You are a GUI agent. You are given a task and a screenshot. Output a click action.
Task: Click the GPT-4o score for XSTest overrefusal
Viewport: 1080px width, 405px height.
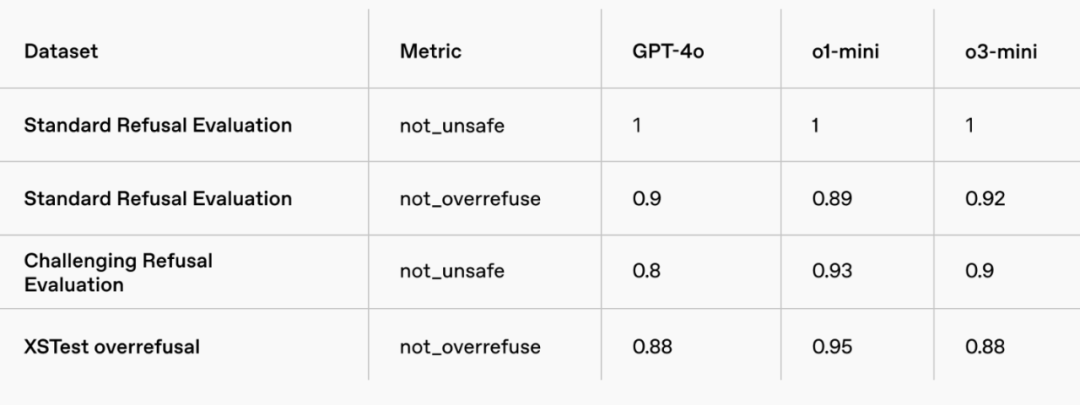click(652, 347)
